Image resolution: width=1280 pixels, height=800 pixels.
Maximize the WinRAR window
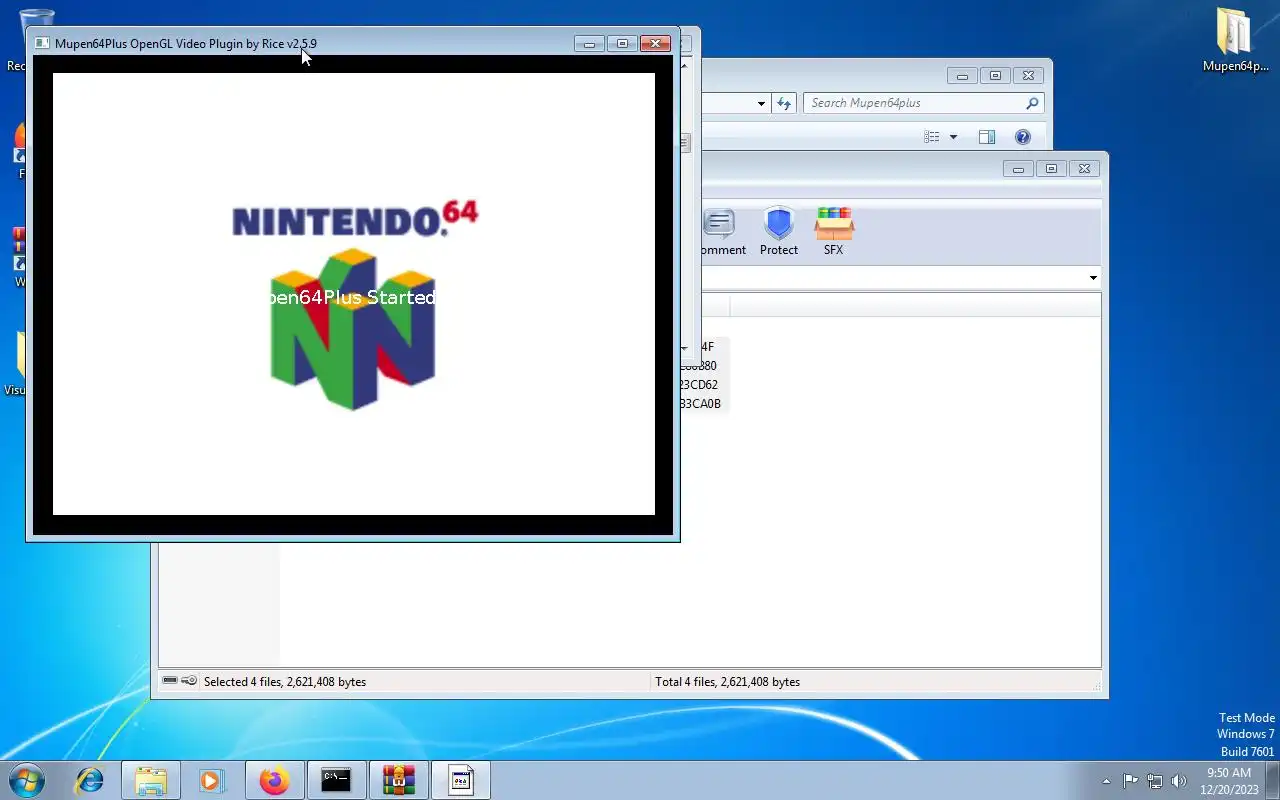(x=1051, y=169)
